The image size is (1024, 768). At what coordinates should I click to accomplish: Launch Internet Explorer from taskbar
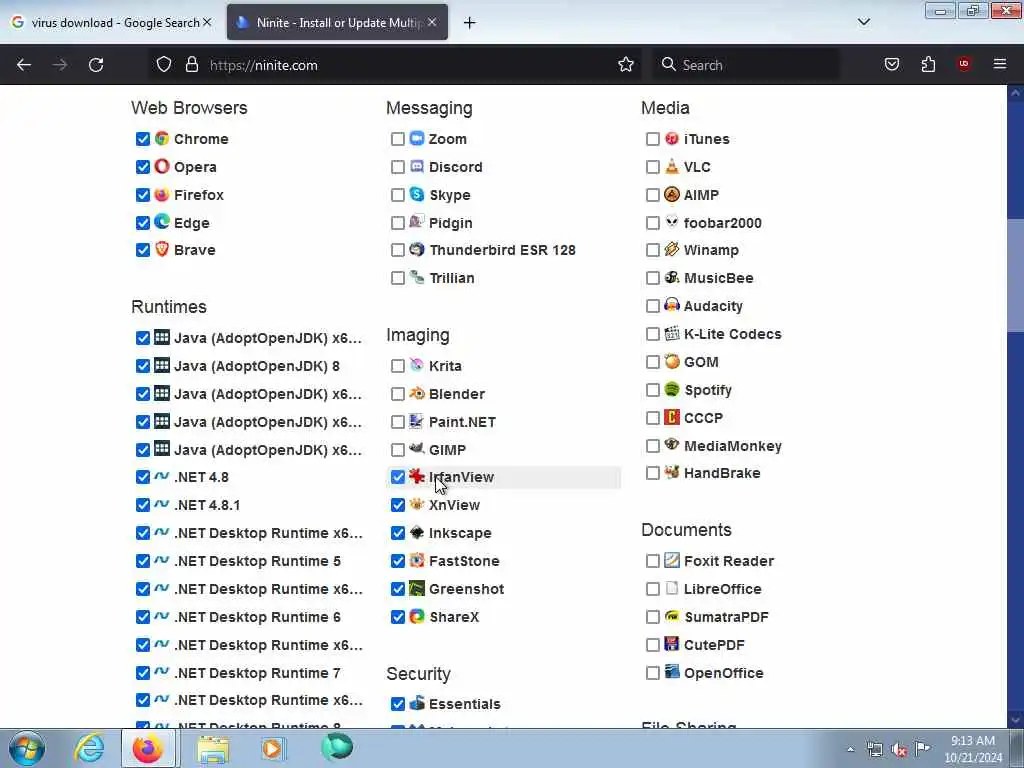coord(89,748)
